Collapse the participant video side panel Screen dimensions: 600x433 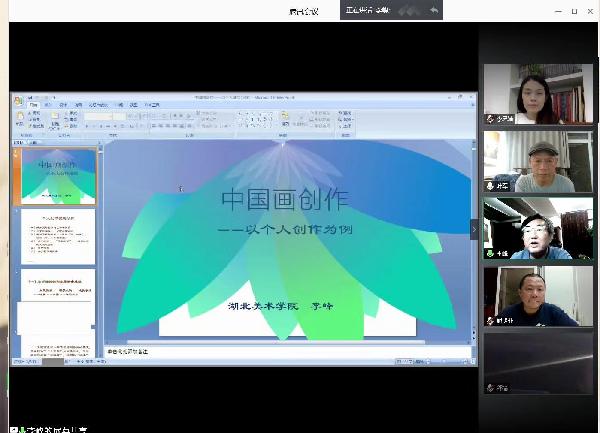point(474,229)
